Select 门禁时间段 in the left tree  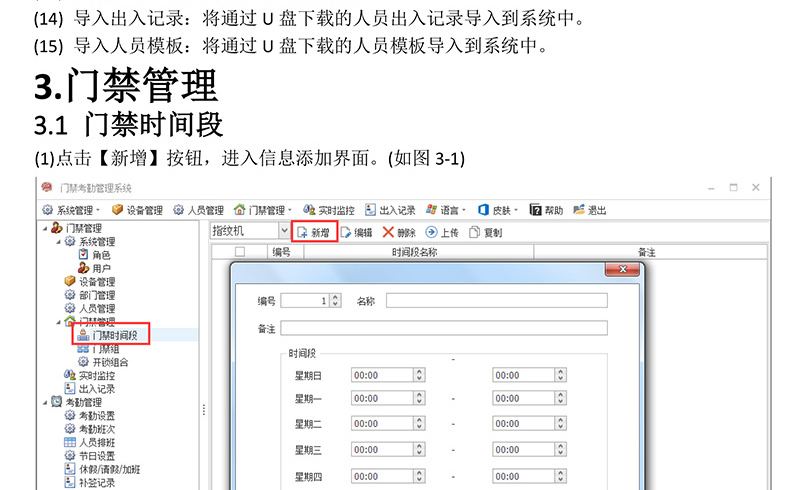[x=113, y=335]
